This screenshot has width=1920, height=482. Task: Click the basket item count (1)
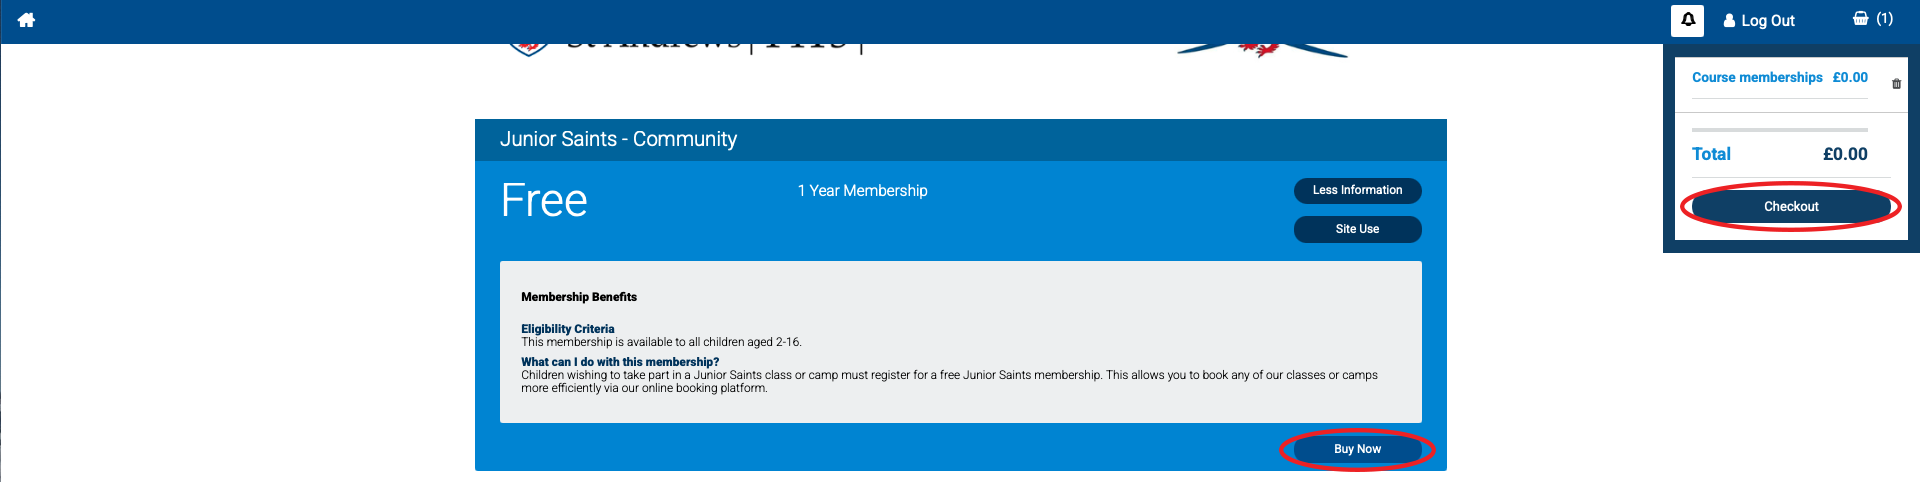[1884, 19]
